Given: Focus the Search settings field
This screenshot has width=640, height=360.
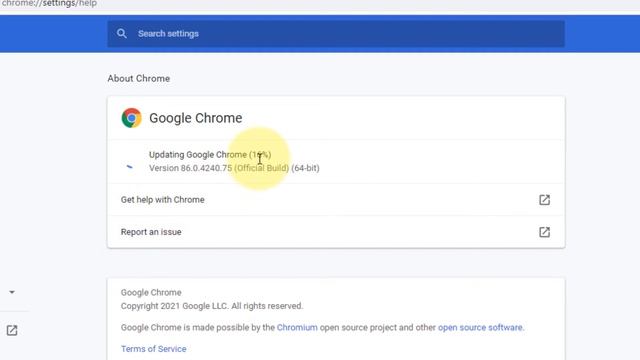Looking at the screenshot, I should [336, 33].
